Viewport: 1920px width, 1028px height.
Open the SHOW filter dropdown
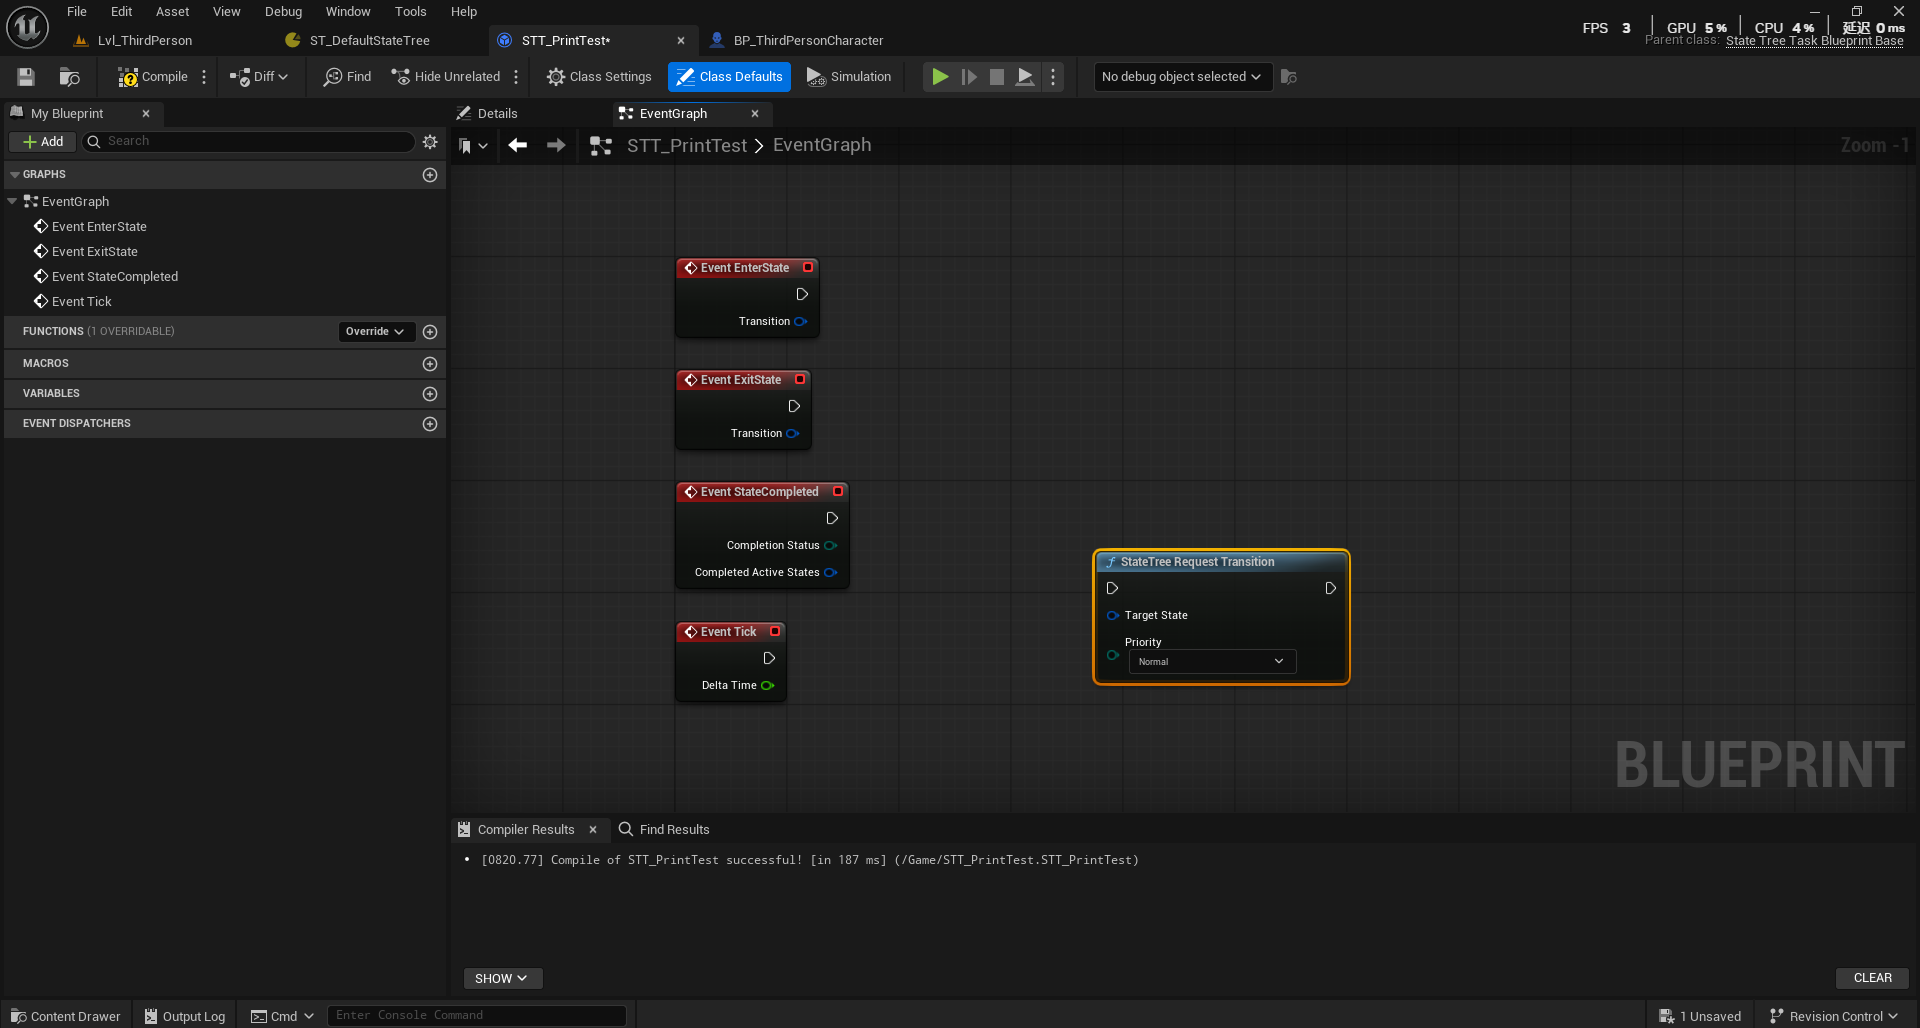coord(502,979)
